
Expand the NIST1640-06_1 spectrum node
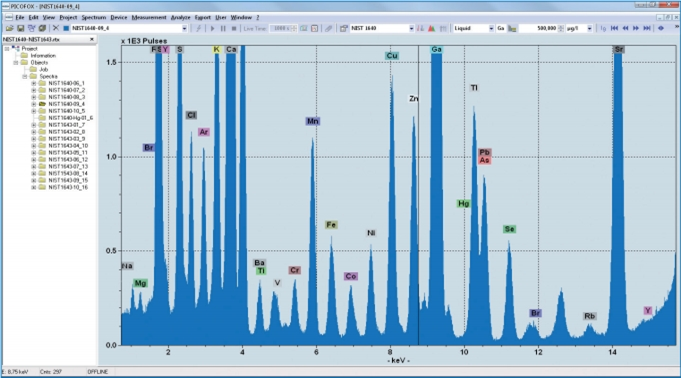(33, 83)
